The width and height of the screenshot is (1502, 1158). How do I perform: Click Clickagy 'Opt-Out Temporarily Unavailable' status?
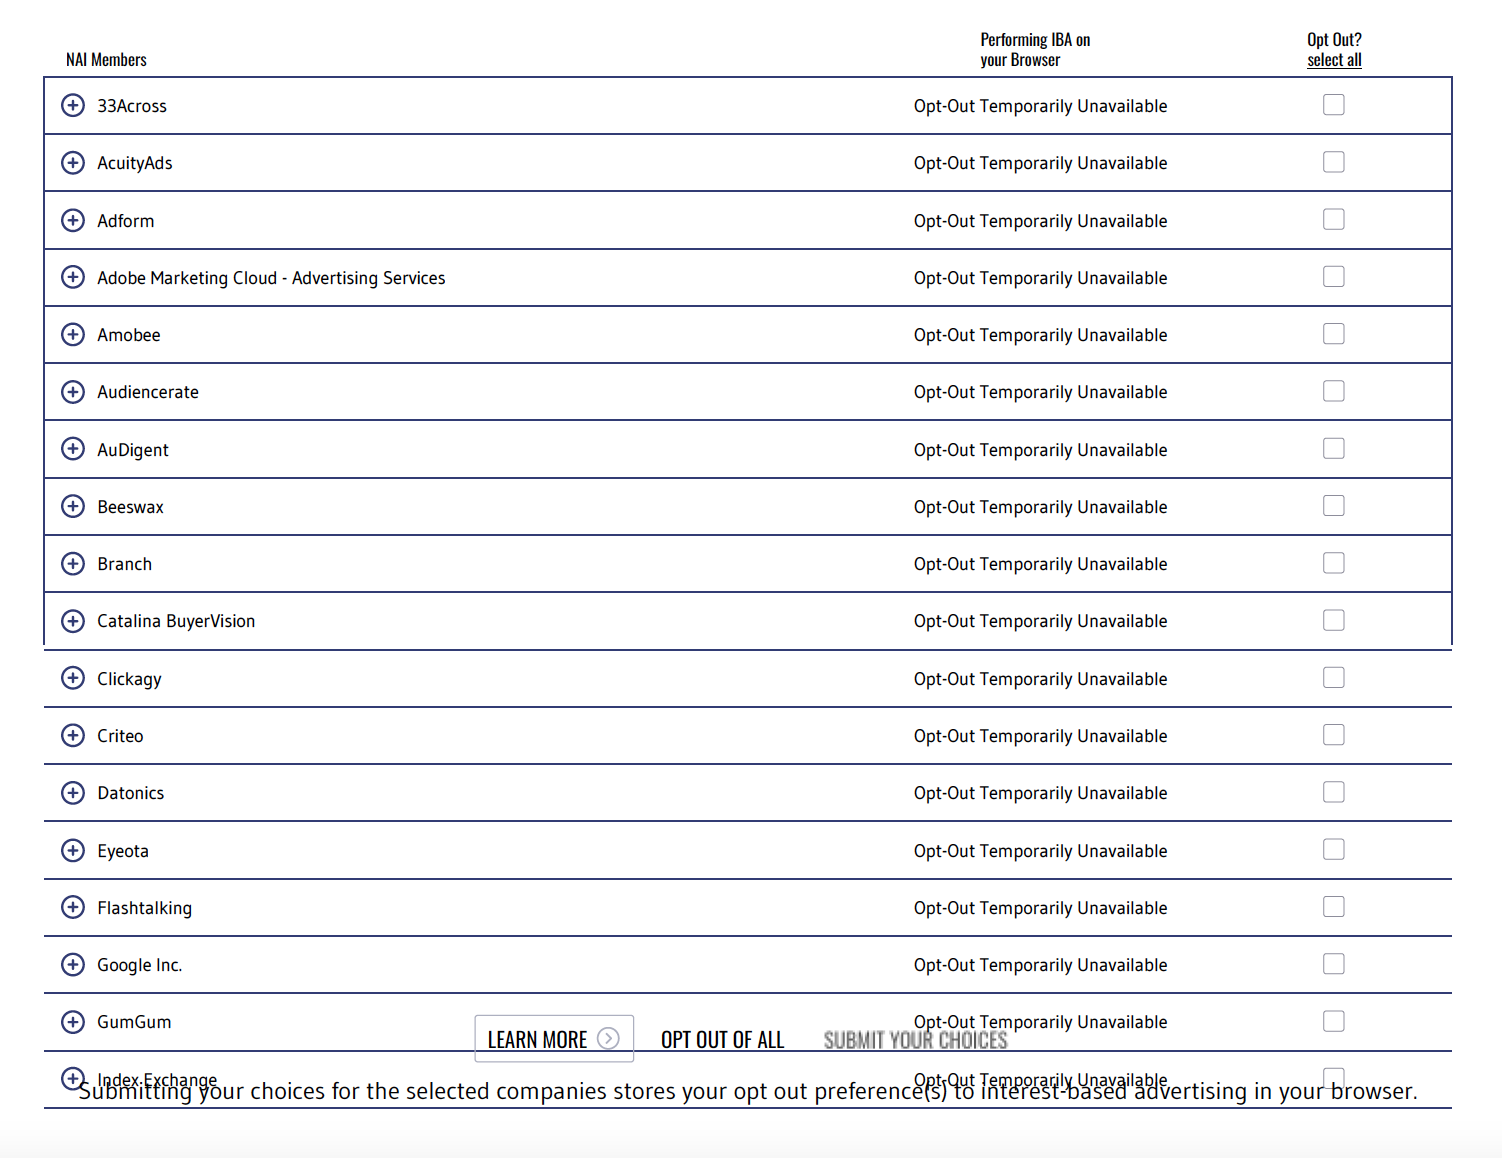tap(1040, 679)
